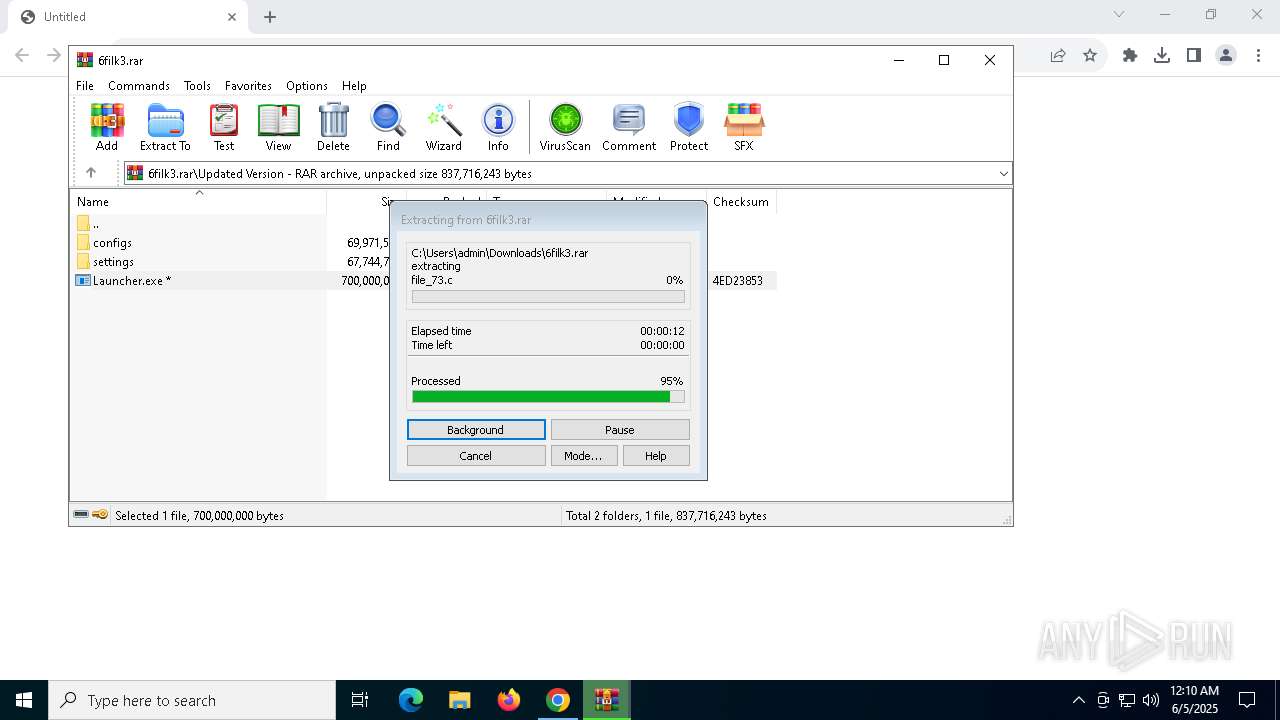Open the Options menu
Image resolution: width=1280 pixels, height=720 pixels.
pos(307,86)
